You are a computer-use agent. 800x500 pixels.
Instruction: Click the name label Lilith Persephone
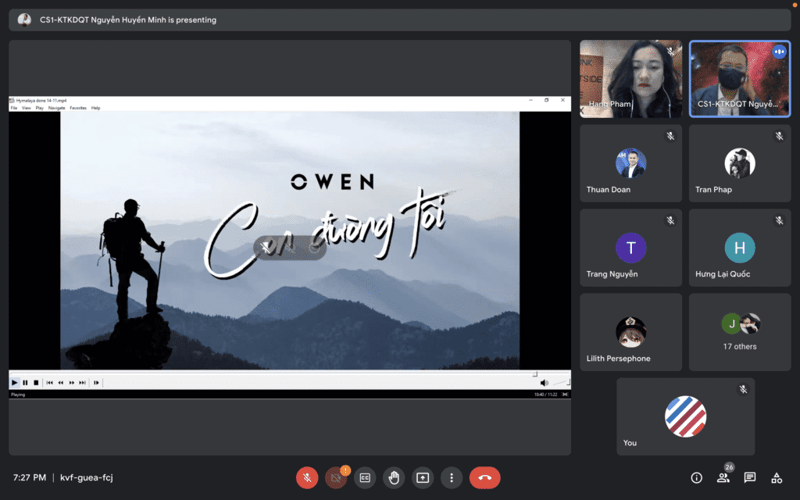[618, 358]
